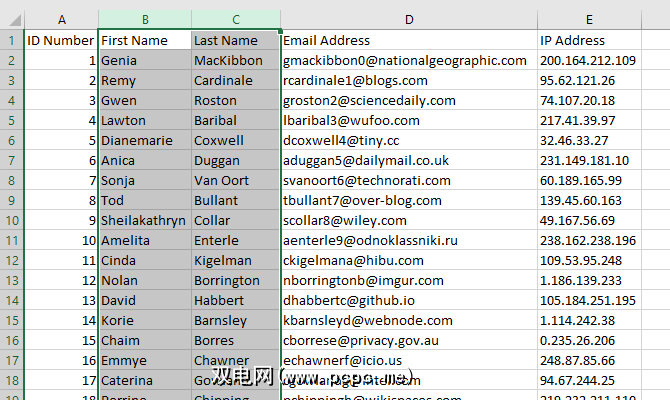The height and width of the screenshot is (400, 670).
Task: Select column B header
Action: tap(145, 20)
